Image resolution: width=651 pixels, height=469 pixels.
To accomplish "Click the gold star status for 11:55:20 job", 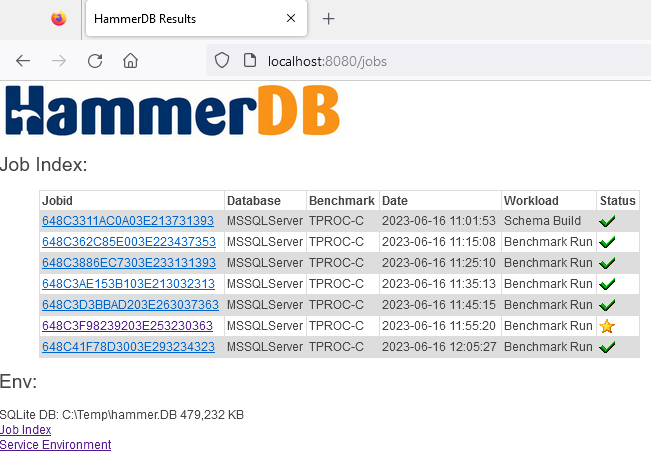I will coord(607,326).
